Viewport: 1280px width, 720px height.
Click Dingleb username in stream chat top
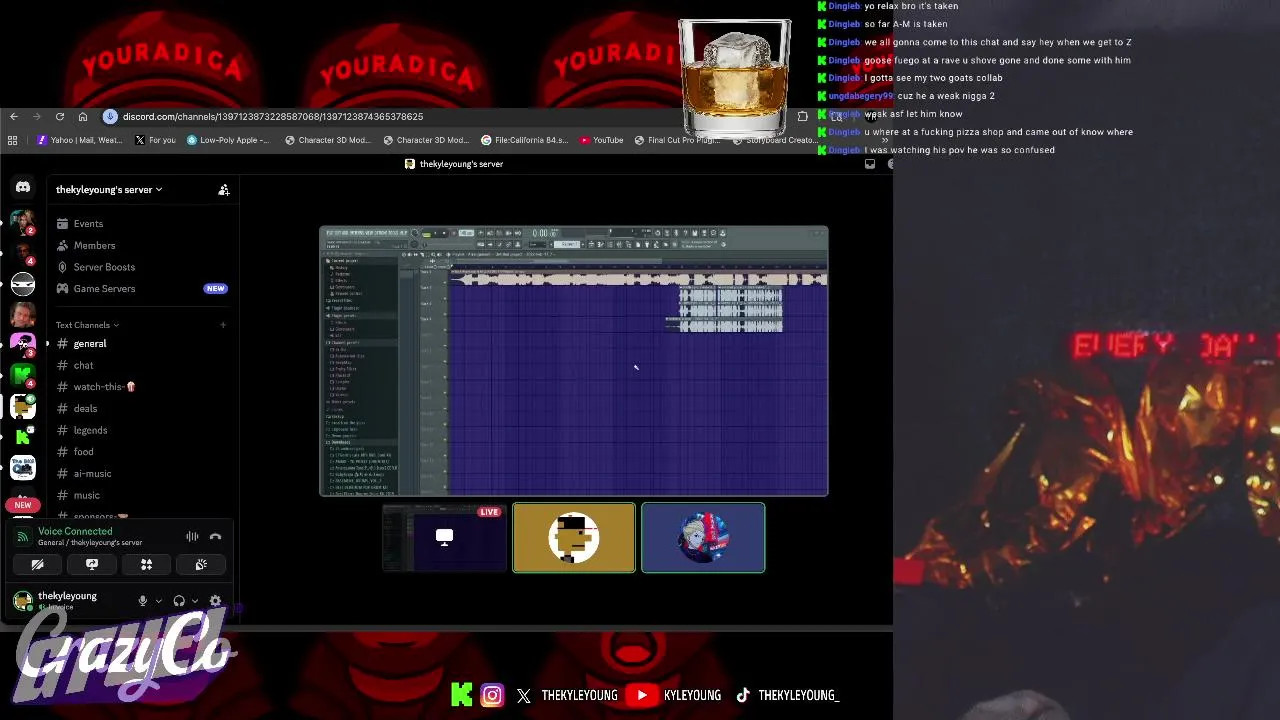click(844, 6)
